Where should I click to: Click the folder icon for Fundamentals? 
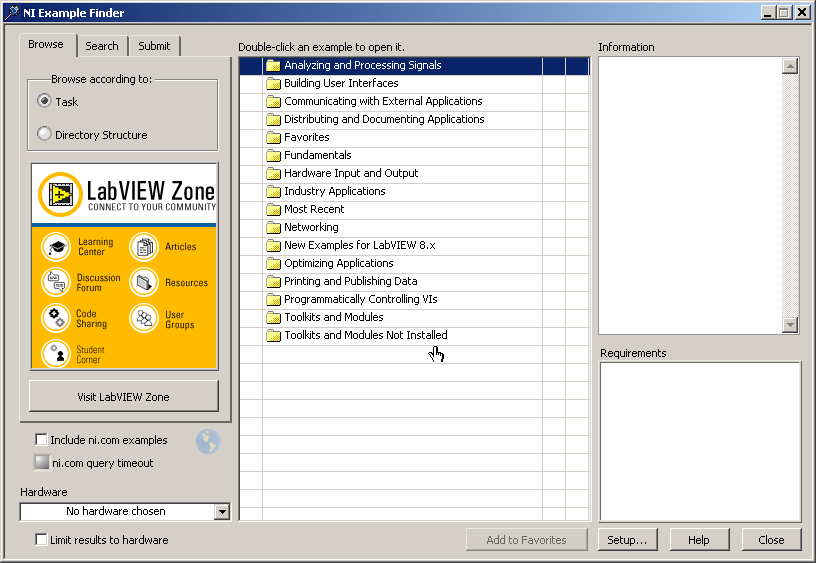click(273, 155)
